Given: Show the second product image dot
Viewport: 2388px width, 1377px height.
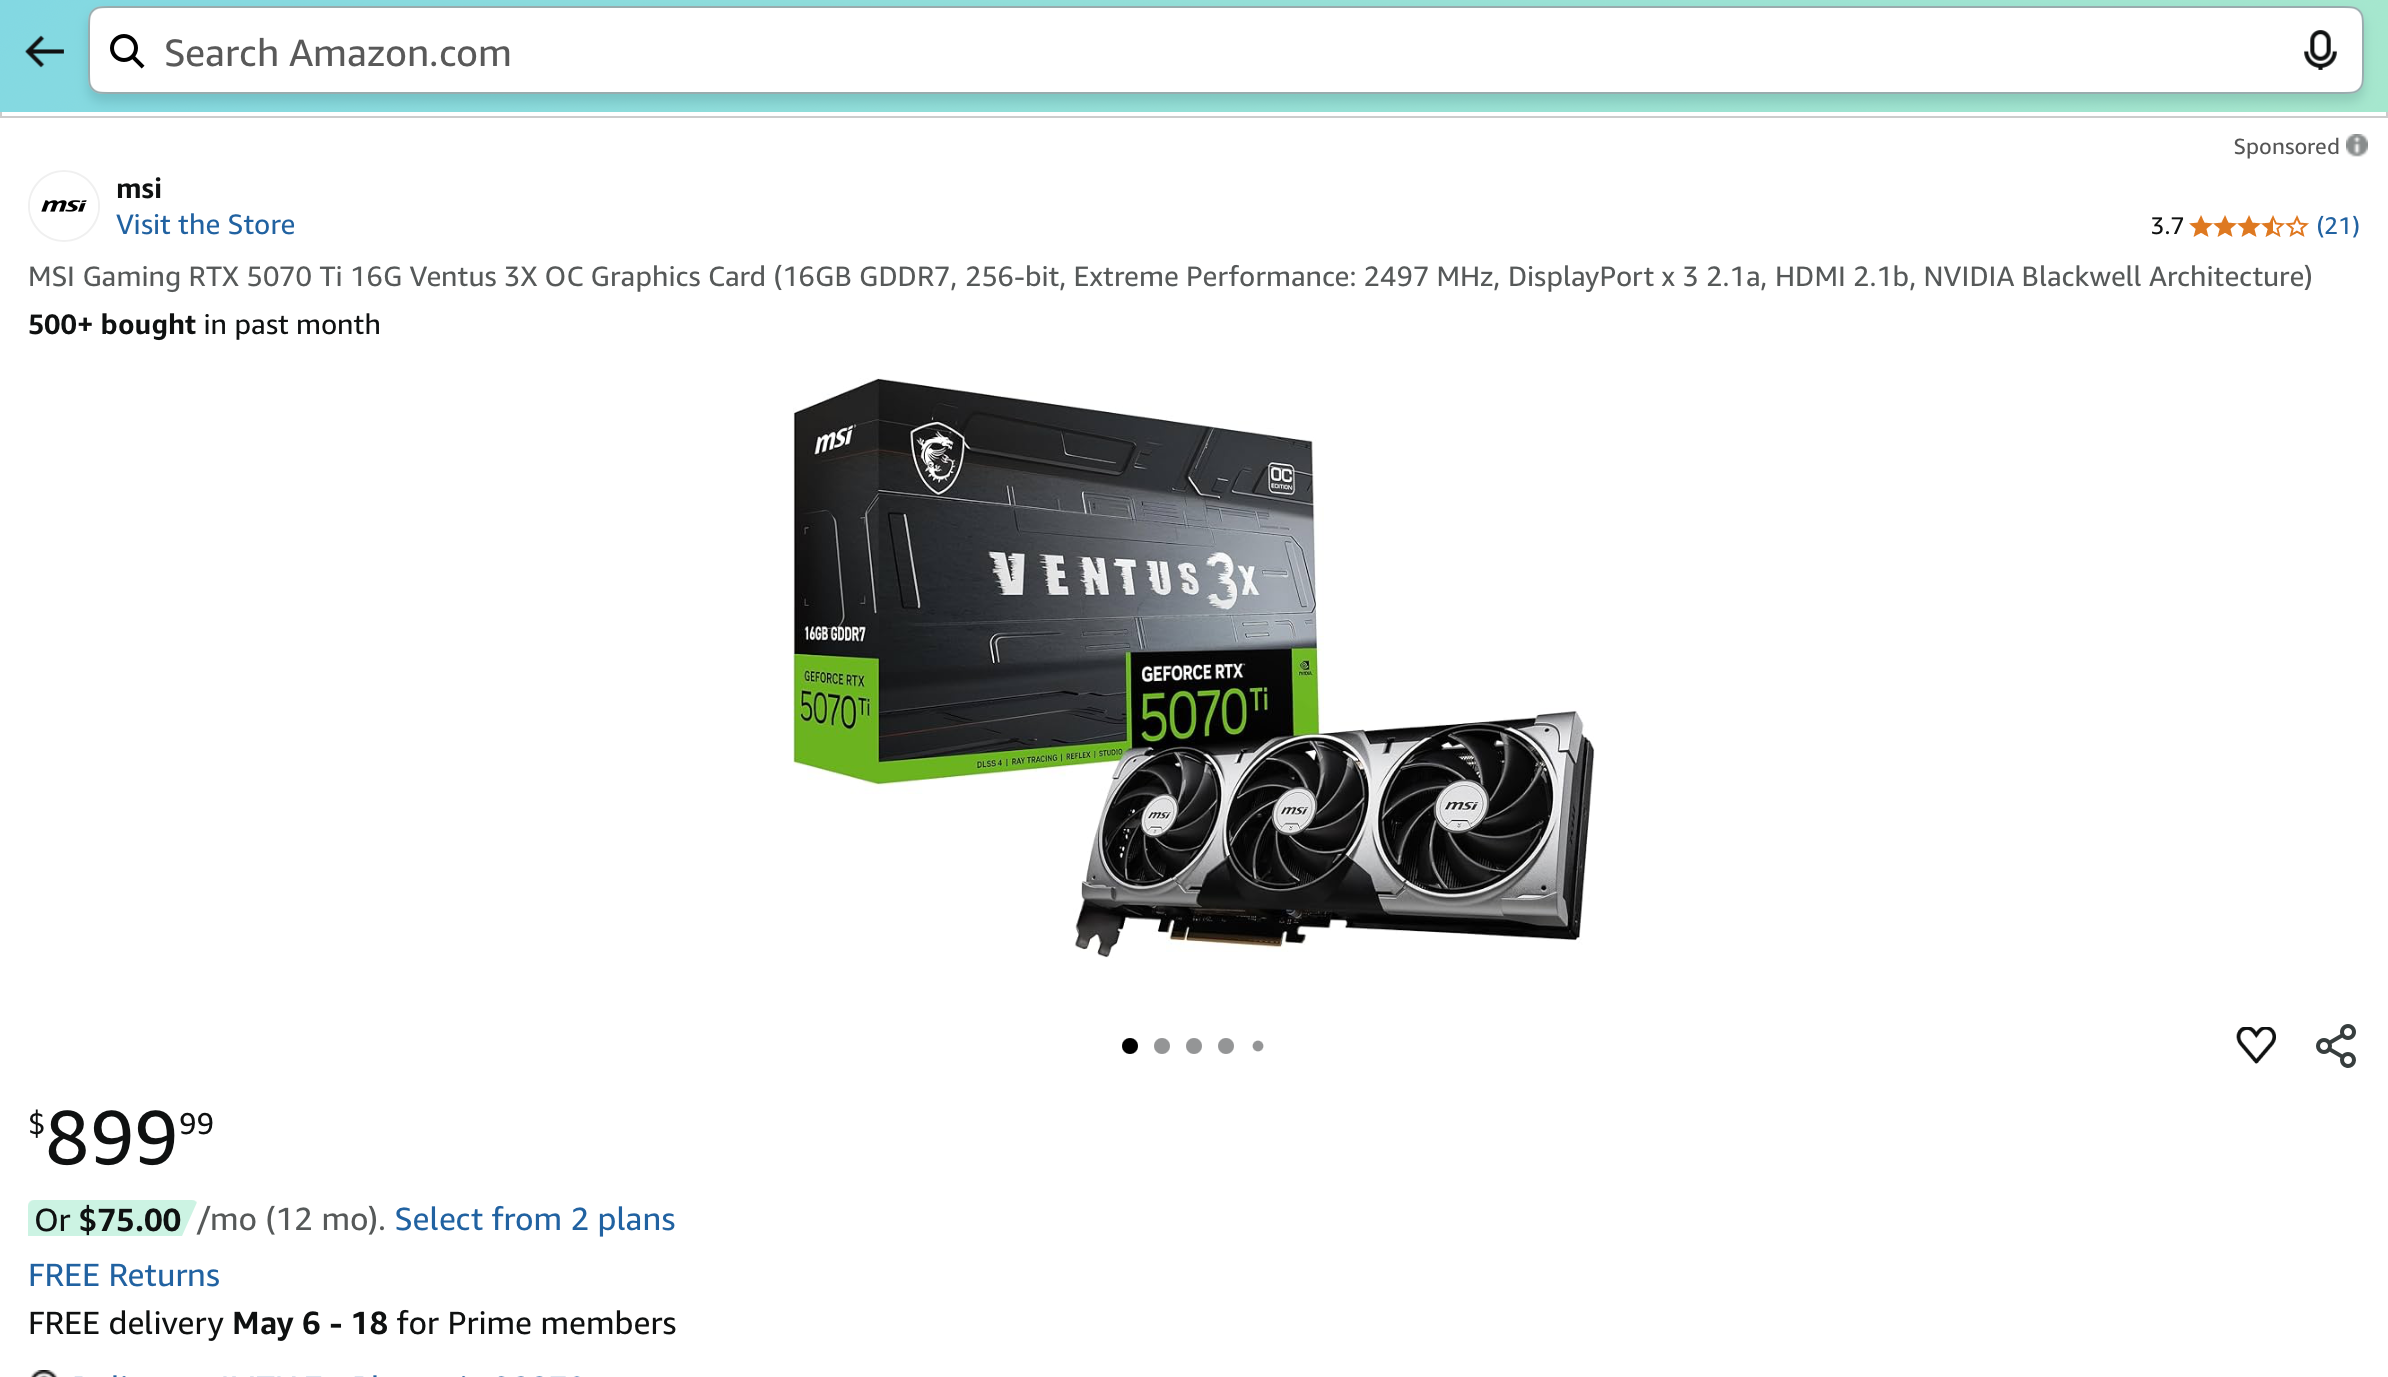Looking at the screenshot, I should point(1162,1046).
